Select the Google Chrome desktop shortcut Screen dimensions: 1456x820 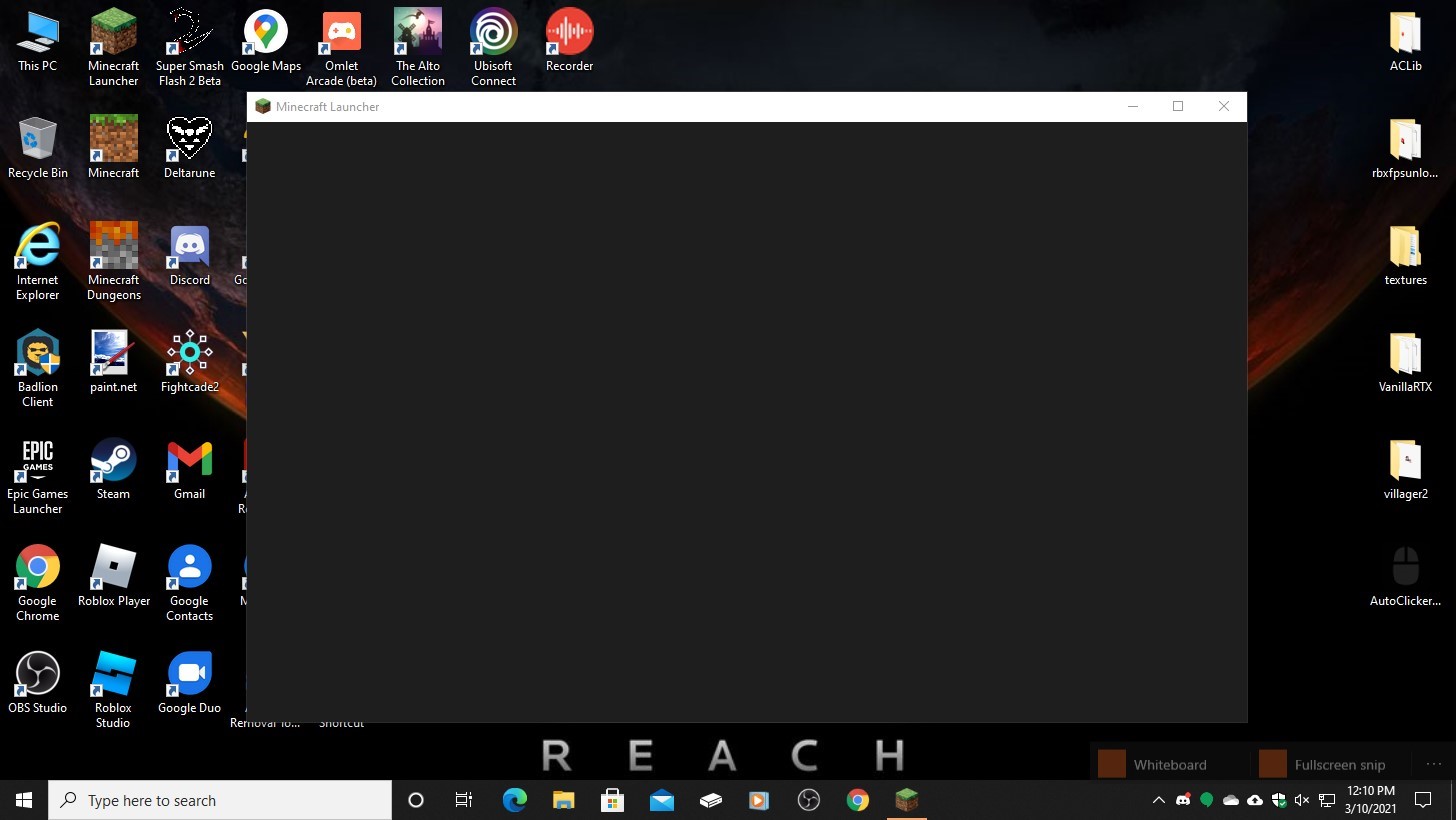click(x=38, y=583)
